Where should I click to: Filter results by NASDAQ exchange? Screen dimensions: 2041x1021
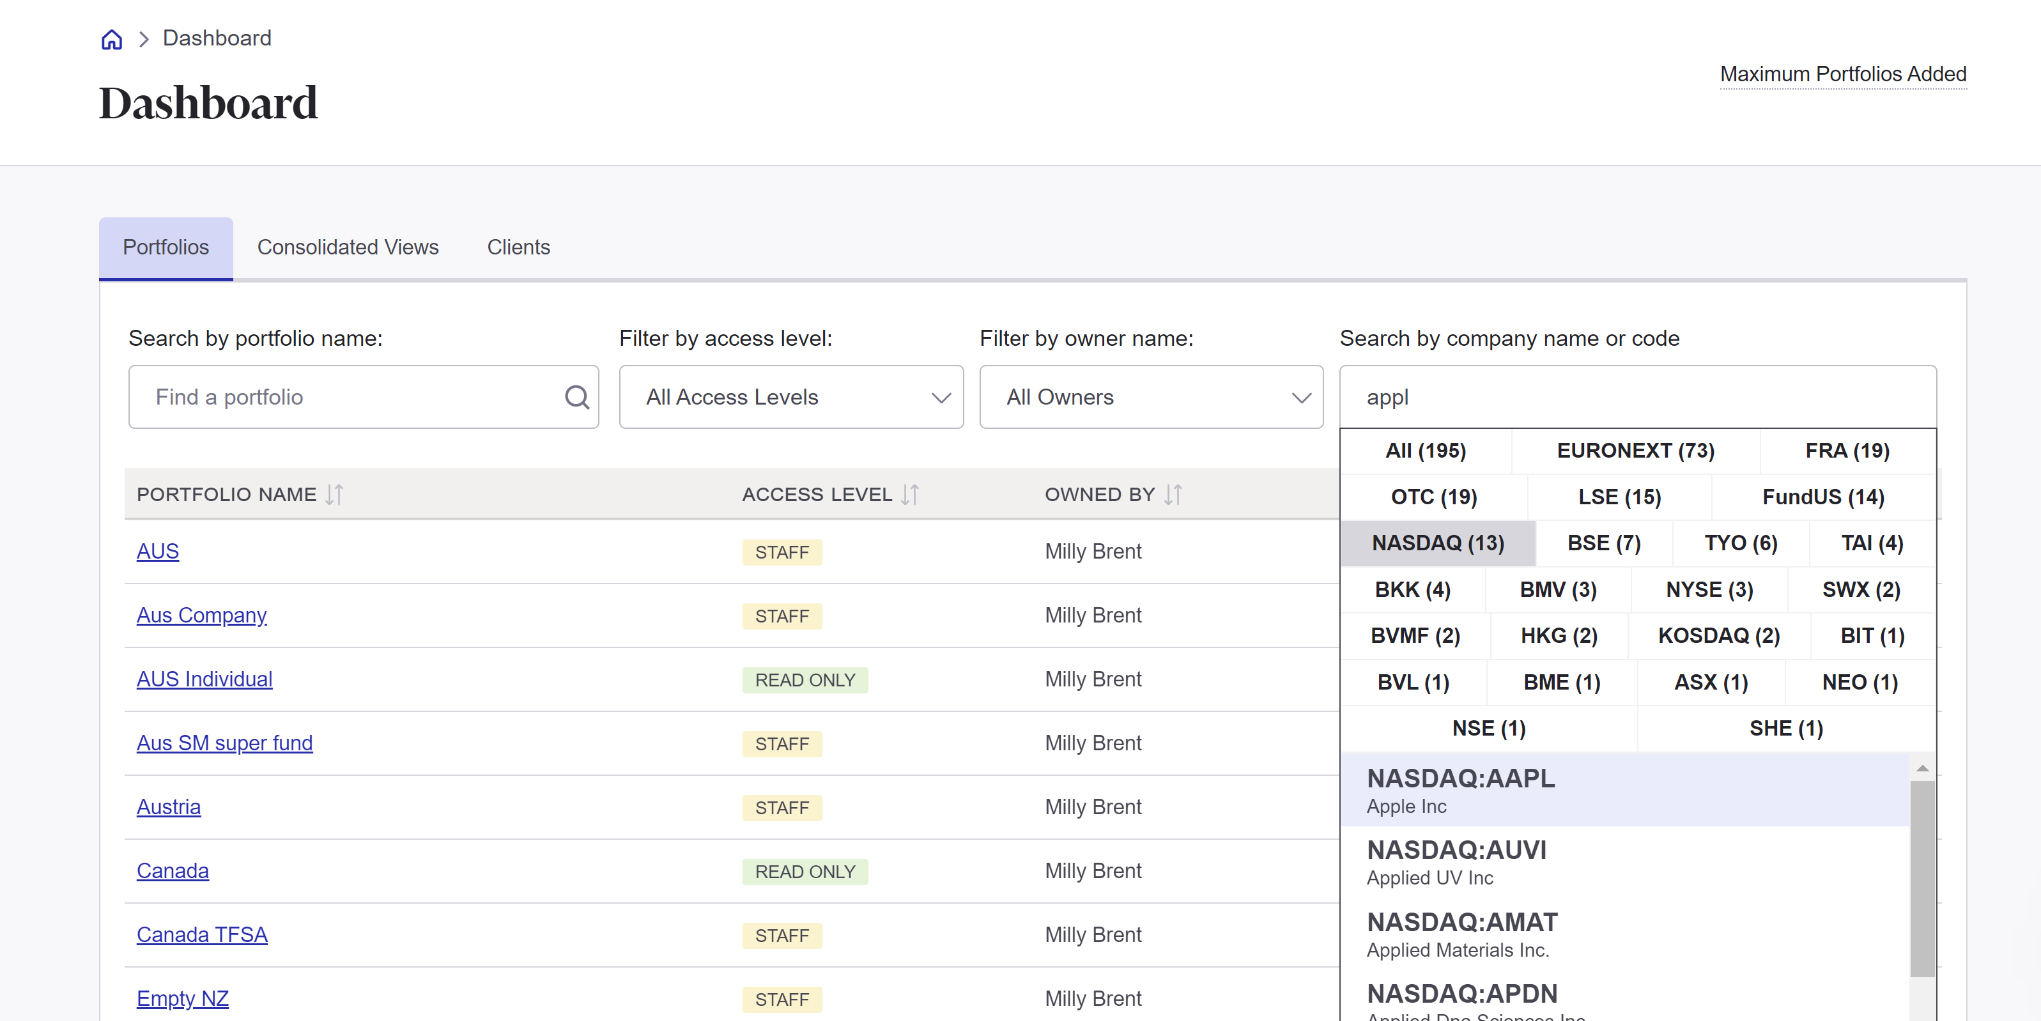1437,543
